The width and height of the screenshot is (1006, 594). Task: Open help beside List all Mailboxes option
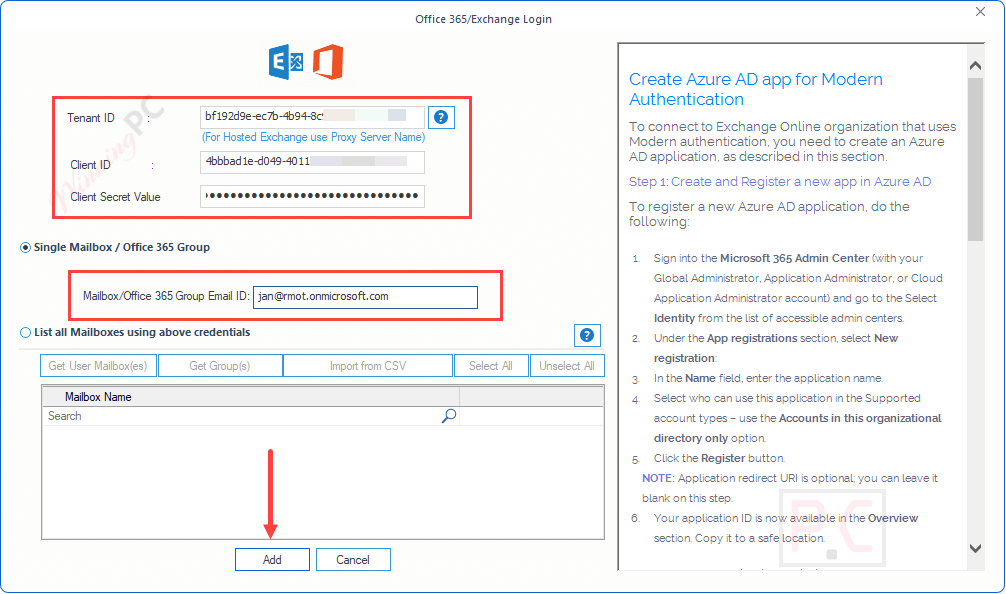(x=586, y=335)
